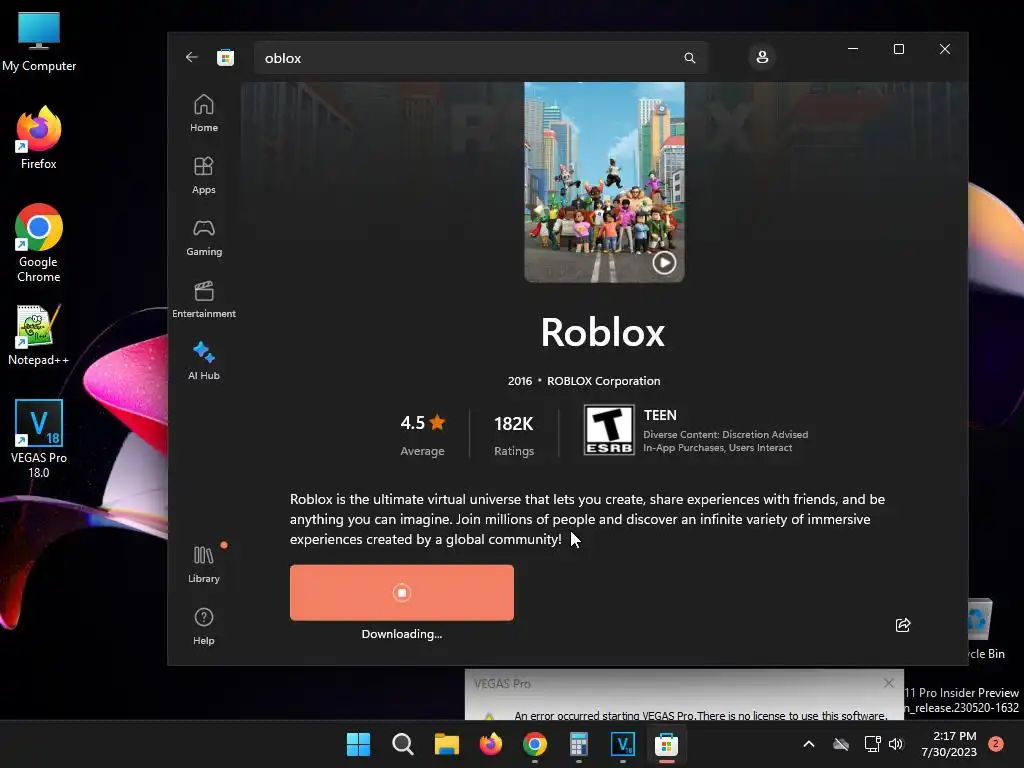Click the cloud sync tray icon
This screenshot has height=768, width=1024.
(x=841, y=744)
